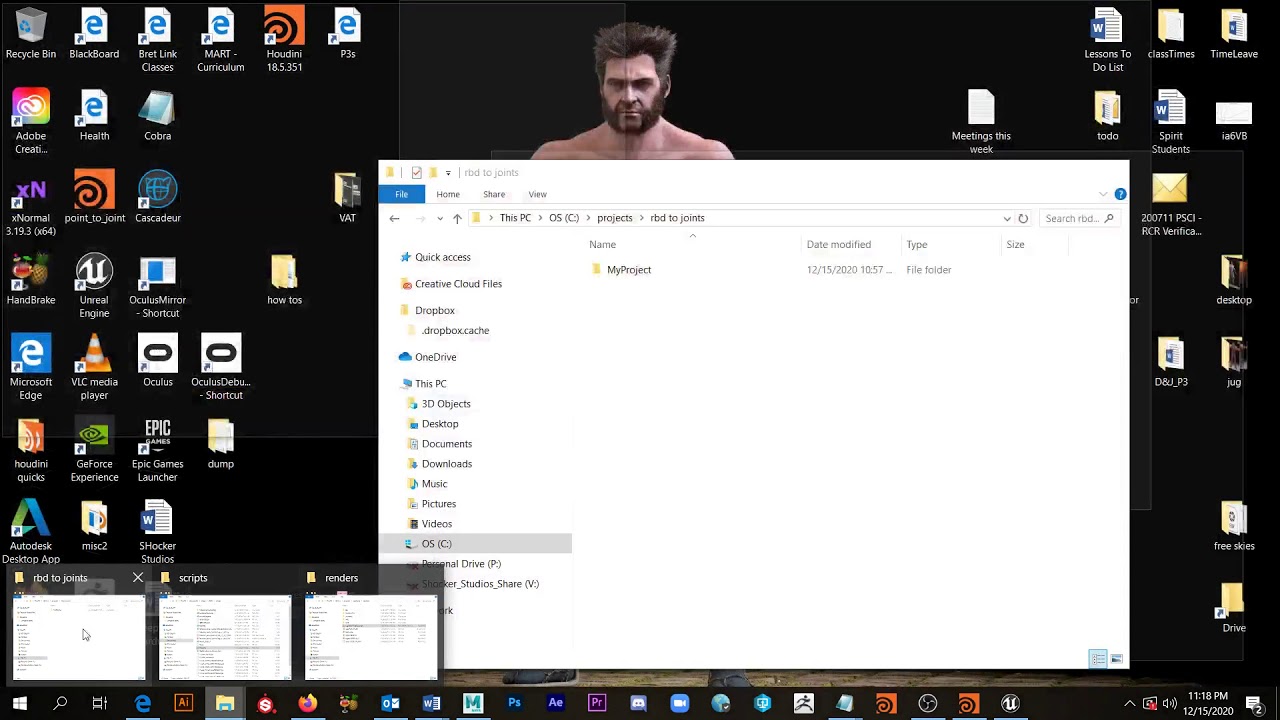Open the chevron after projects in the address bar
1280x720 pixels.
pyautogui.click(x=641, y=218)
